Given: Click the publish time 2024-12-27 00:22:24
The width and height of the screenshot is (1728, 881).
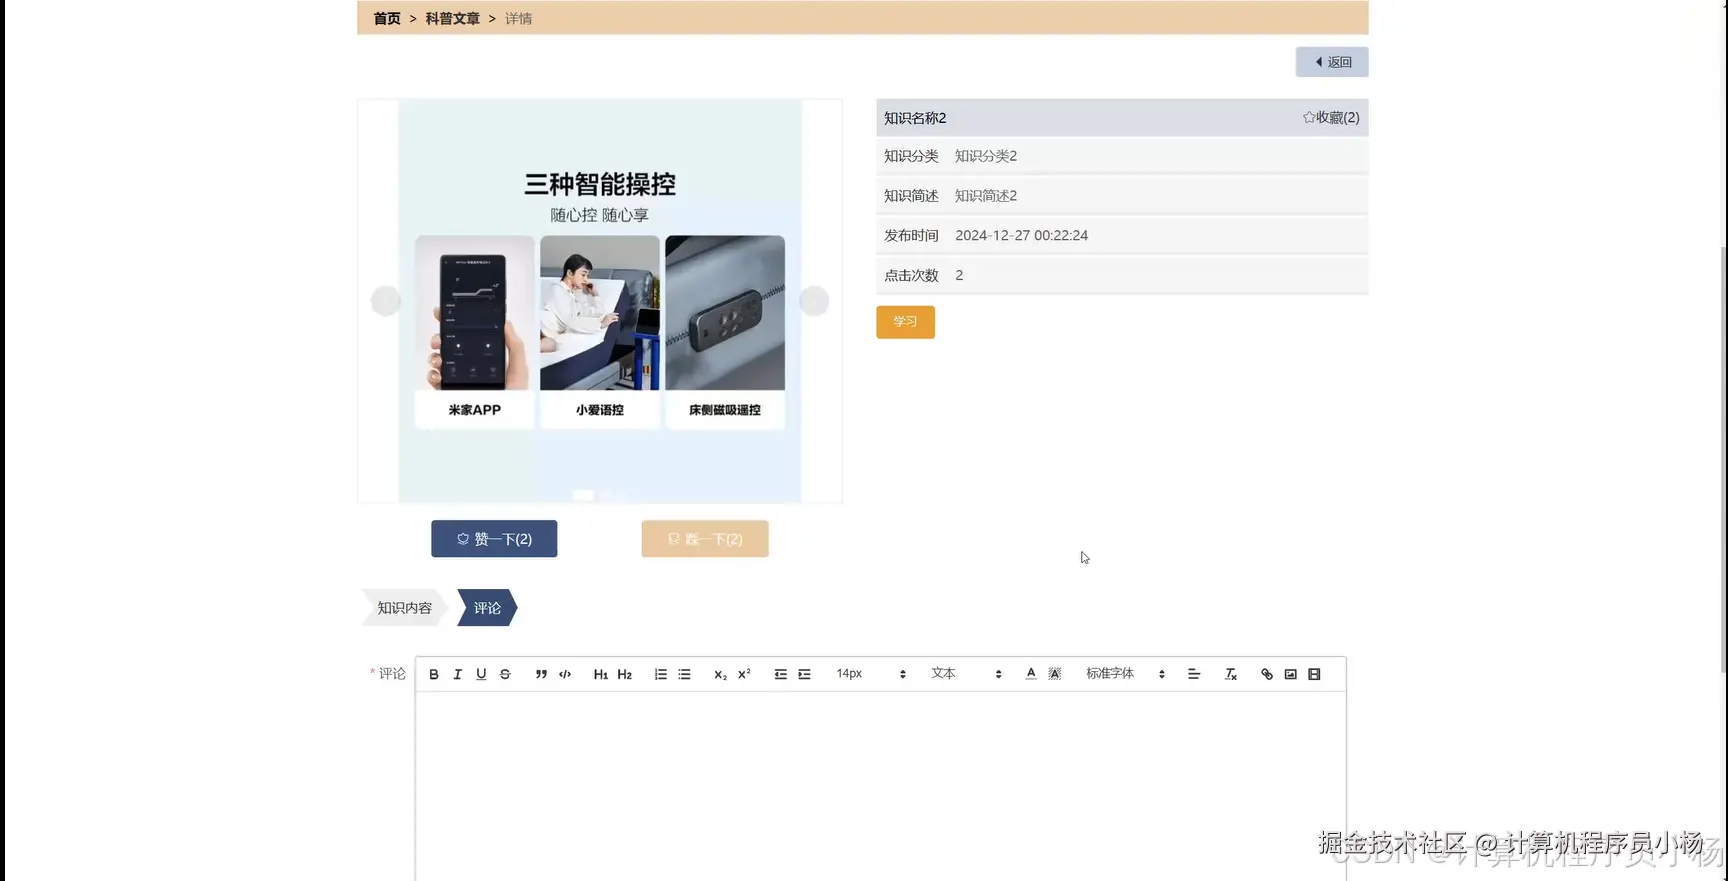Looking at the screenshot, I should 1021,236.
